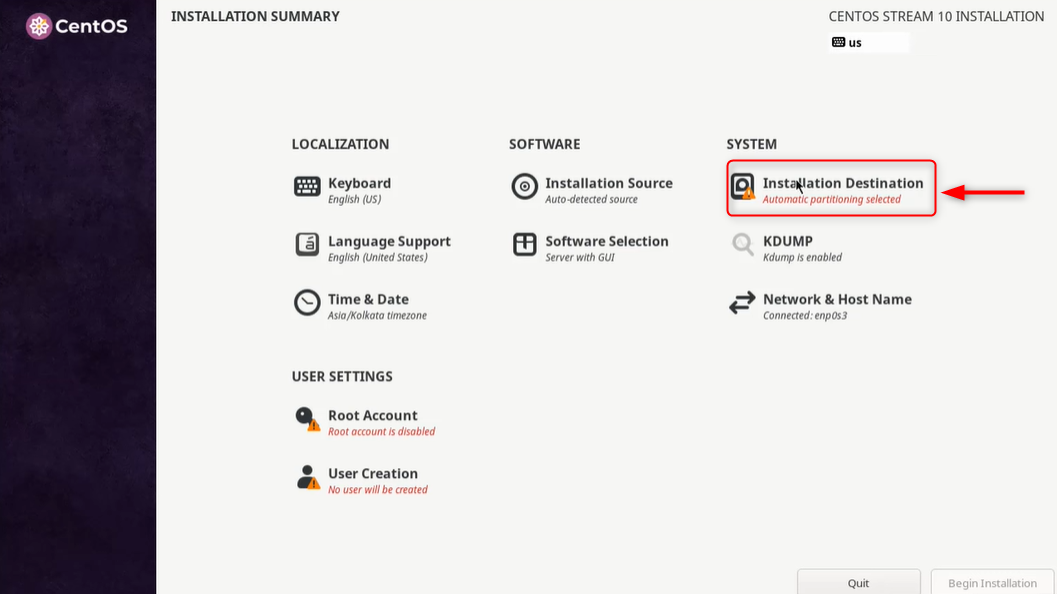Viewport: 1057px width, 594px height.
Task: Click the warning badge on Installation Destination
Action: coord(748,194)
